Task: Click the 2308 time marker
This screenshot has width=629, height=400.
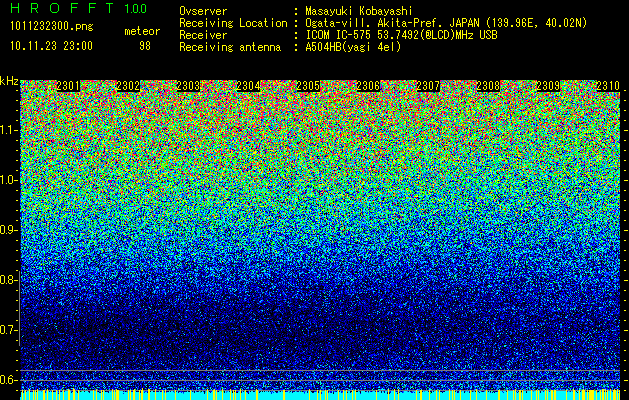Action: (488, 86)
